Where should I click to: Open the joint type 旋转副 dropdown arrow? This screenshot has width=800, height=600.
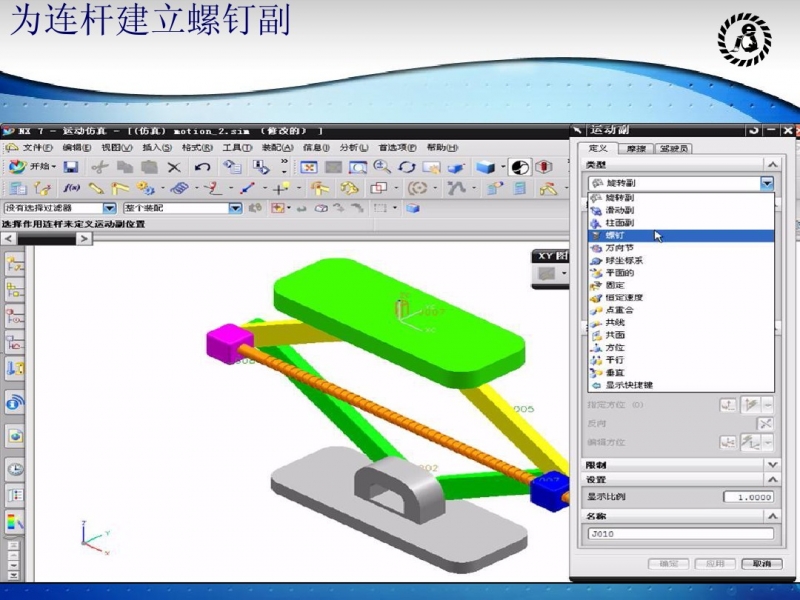(766, 183)
